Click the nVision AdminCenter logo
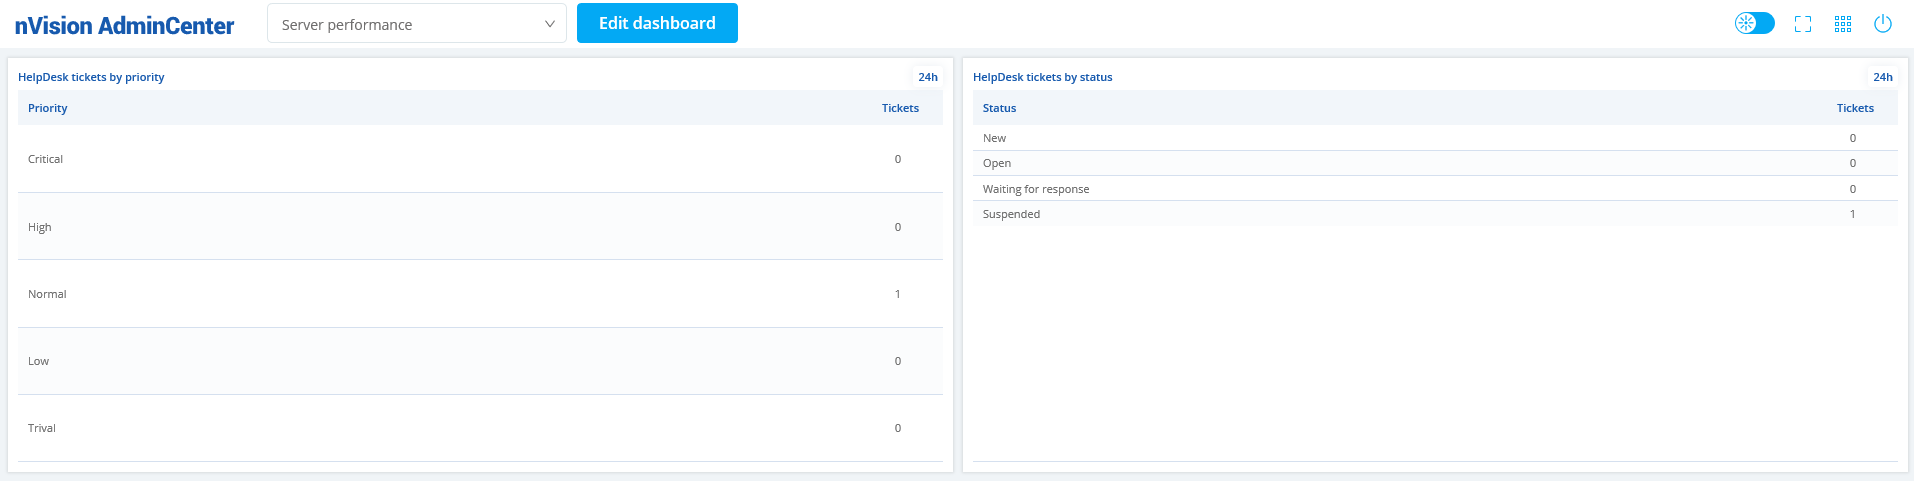 tap(124, 25)
